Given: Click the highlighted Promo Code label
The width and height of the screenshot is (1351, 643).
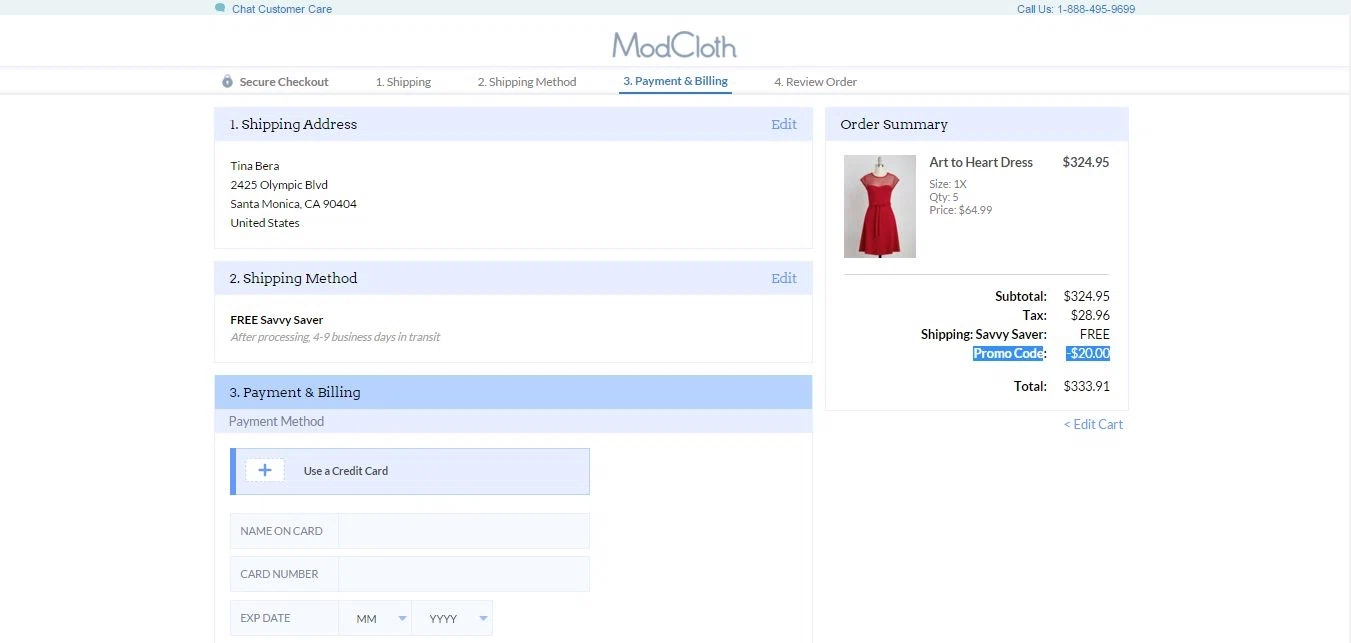Looking at the screenshot, I should point(1008,353).
